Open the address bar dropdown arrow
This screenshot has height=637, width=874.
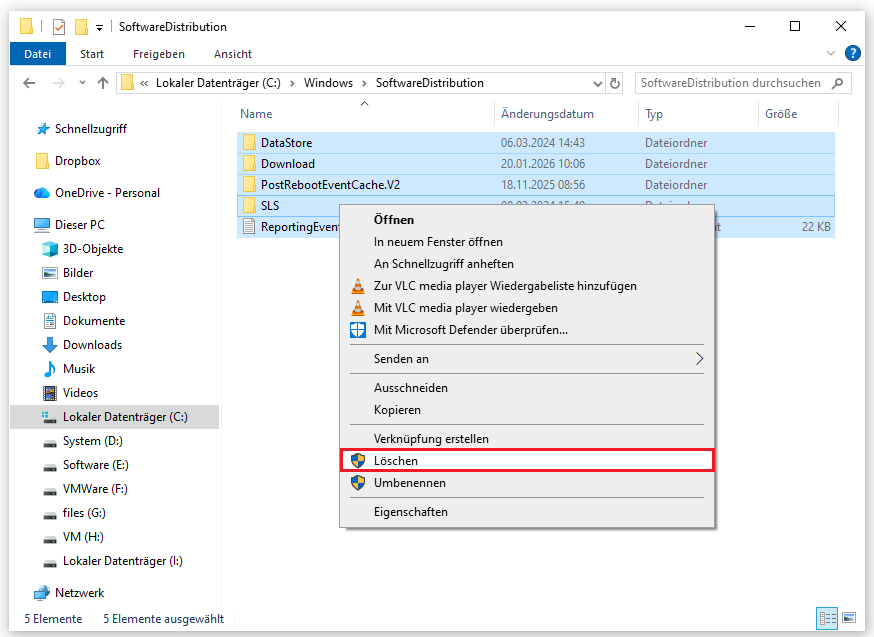[598, 83]
